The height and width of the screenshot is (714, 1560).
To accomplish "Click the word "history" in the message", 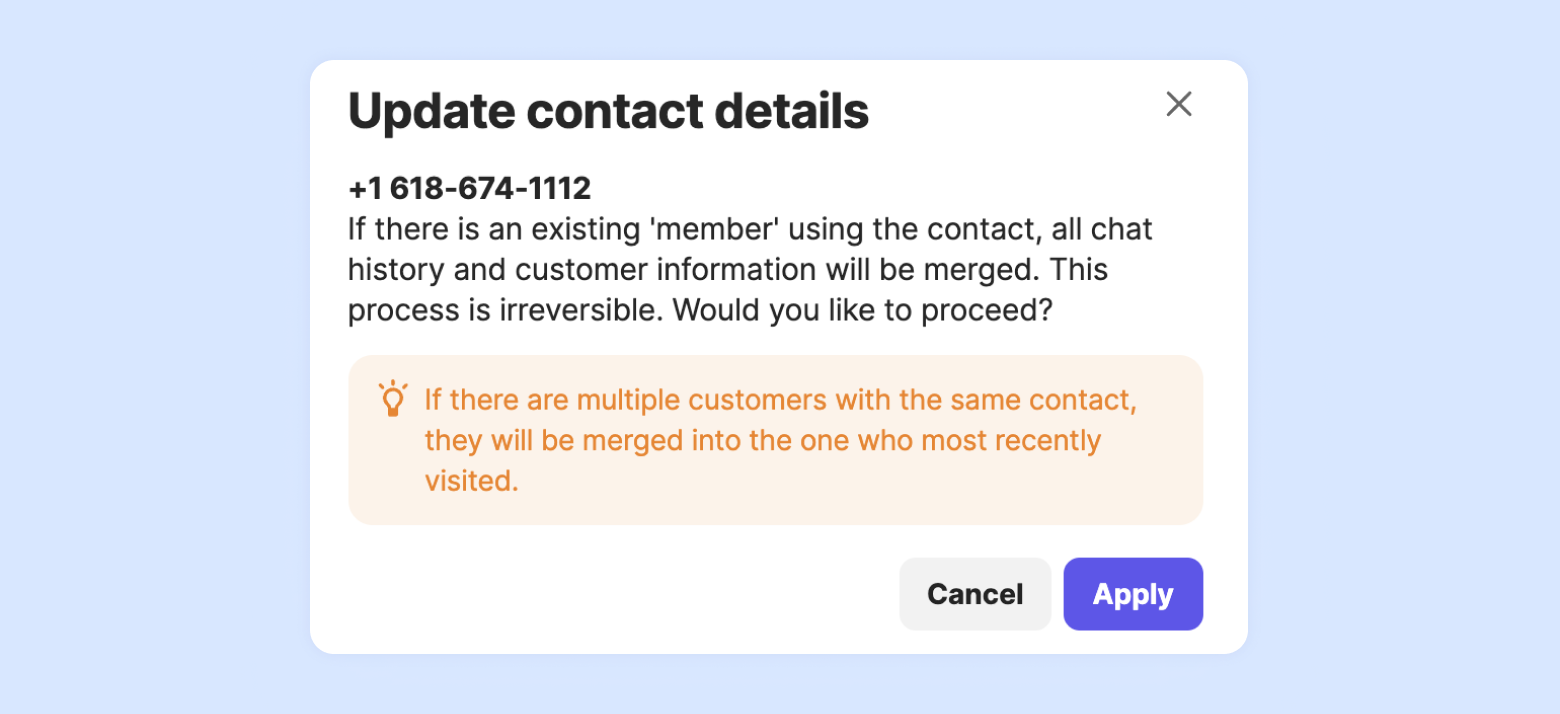I will [x=396, y=270].
